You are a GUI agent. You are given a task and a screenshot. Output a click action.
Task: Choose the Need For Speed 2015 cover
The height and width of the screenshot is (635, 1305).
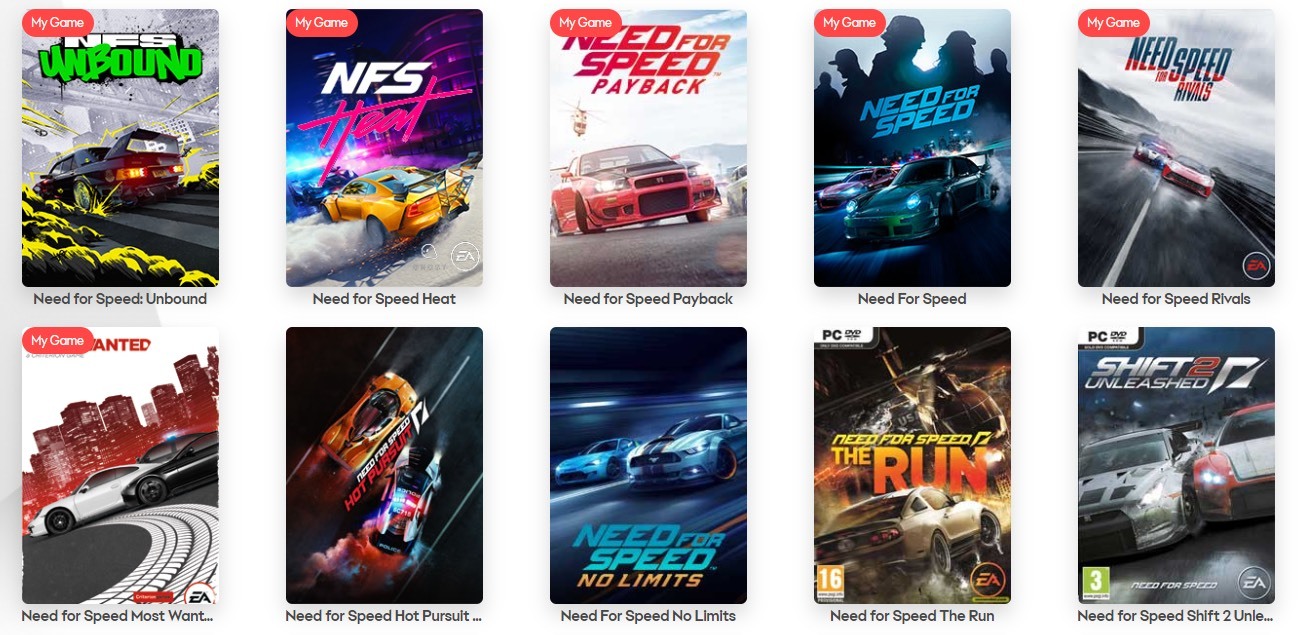(912, 148)
